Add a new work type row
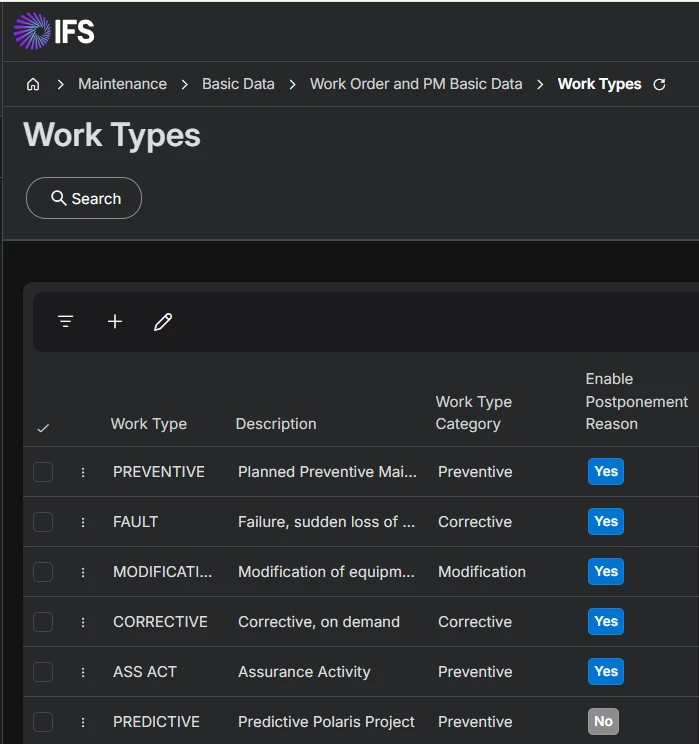Screen dimensions: 699x744 (115, 321)
